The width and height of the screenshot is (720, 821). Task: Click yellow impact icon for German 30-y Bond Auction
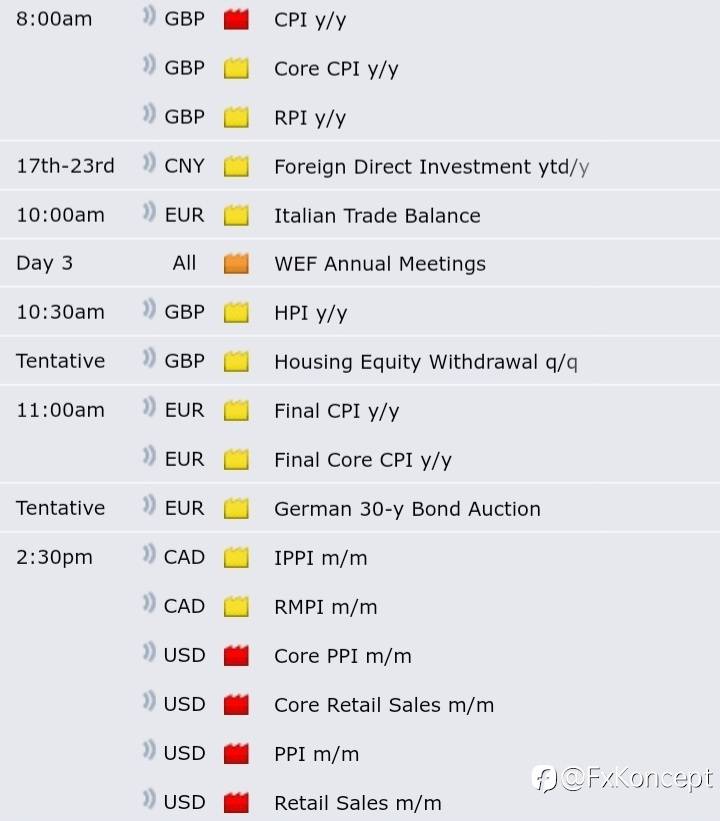[236, 508]
